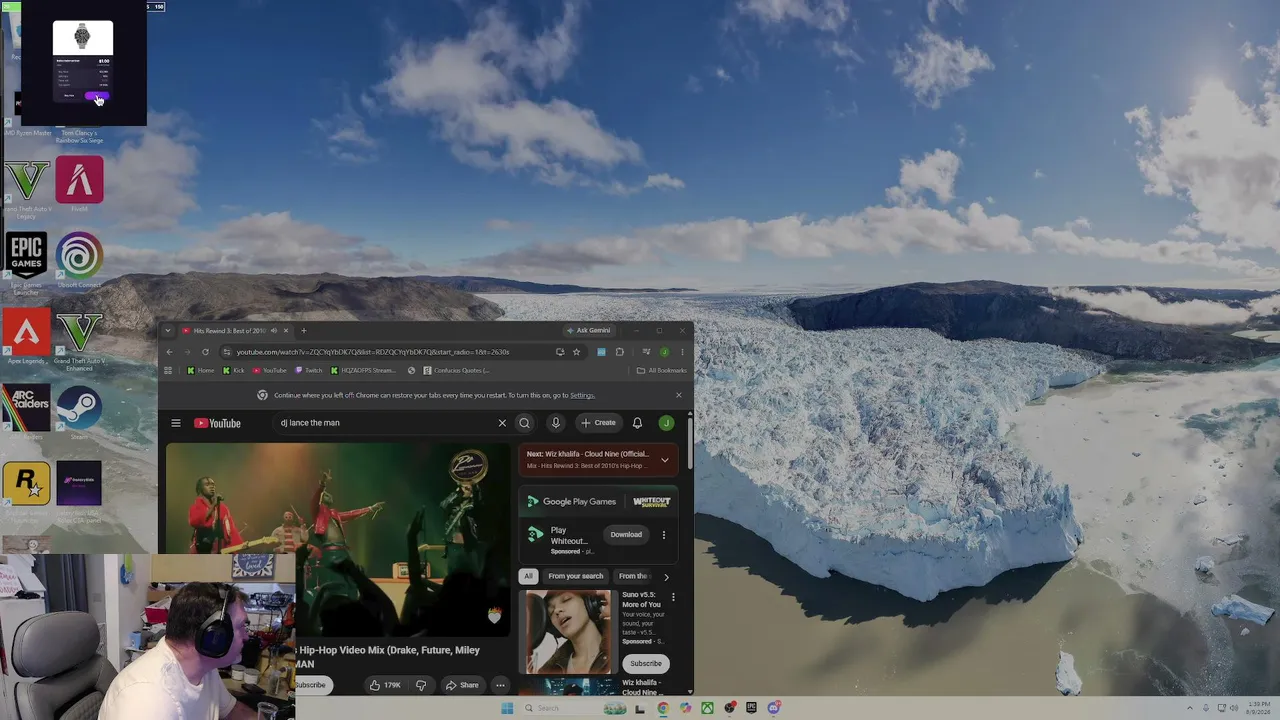This screenshot has height=720, width=1280.
Task: Open more actions menu below the video
Action: coord(500,685)
